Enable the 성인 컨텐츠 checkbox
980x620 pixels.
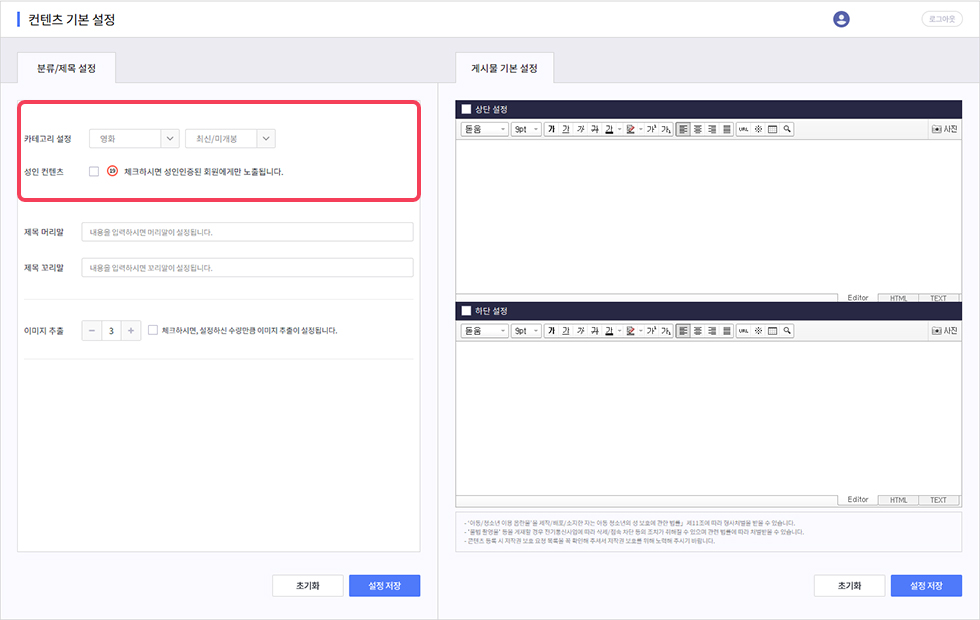click(x=94, y=171)
